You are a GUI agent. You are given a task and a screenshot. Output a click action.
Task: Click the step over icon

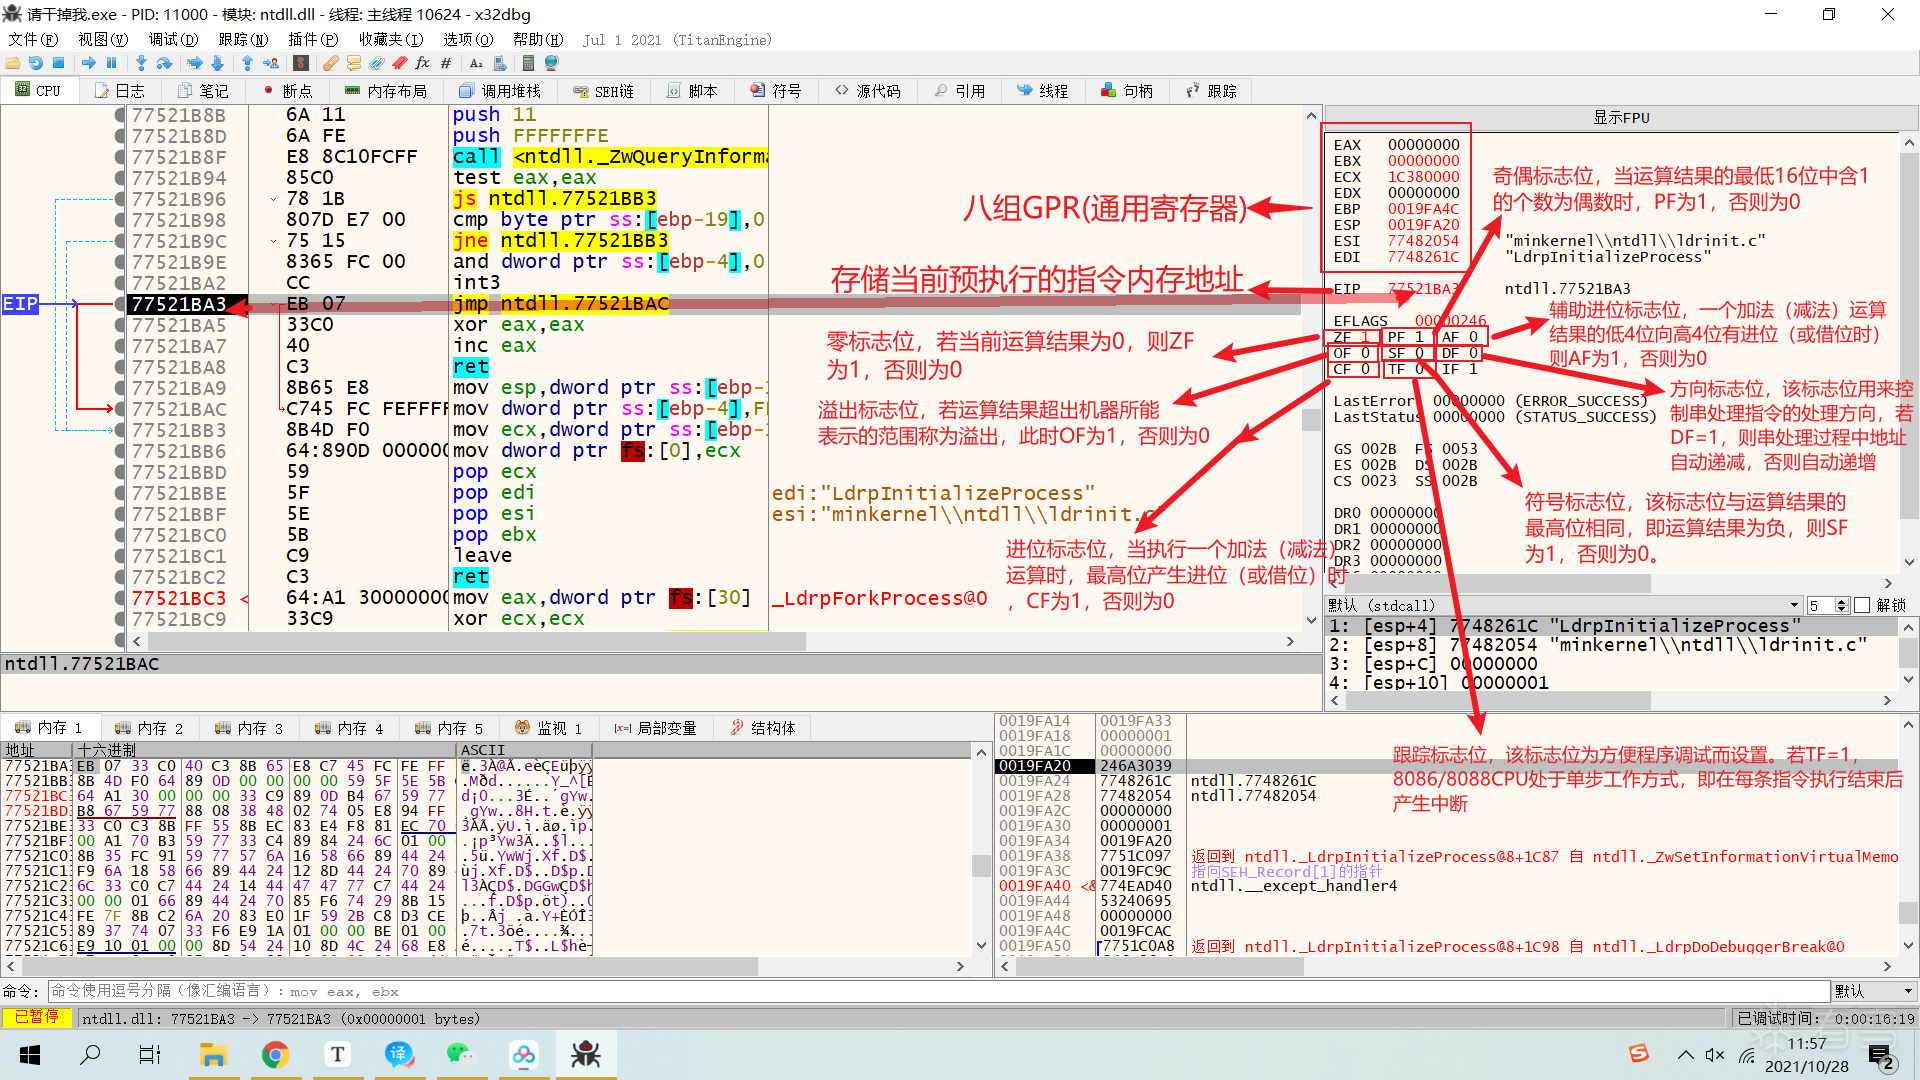pyautogui.click(x=164, y=63)
